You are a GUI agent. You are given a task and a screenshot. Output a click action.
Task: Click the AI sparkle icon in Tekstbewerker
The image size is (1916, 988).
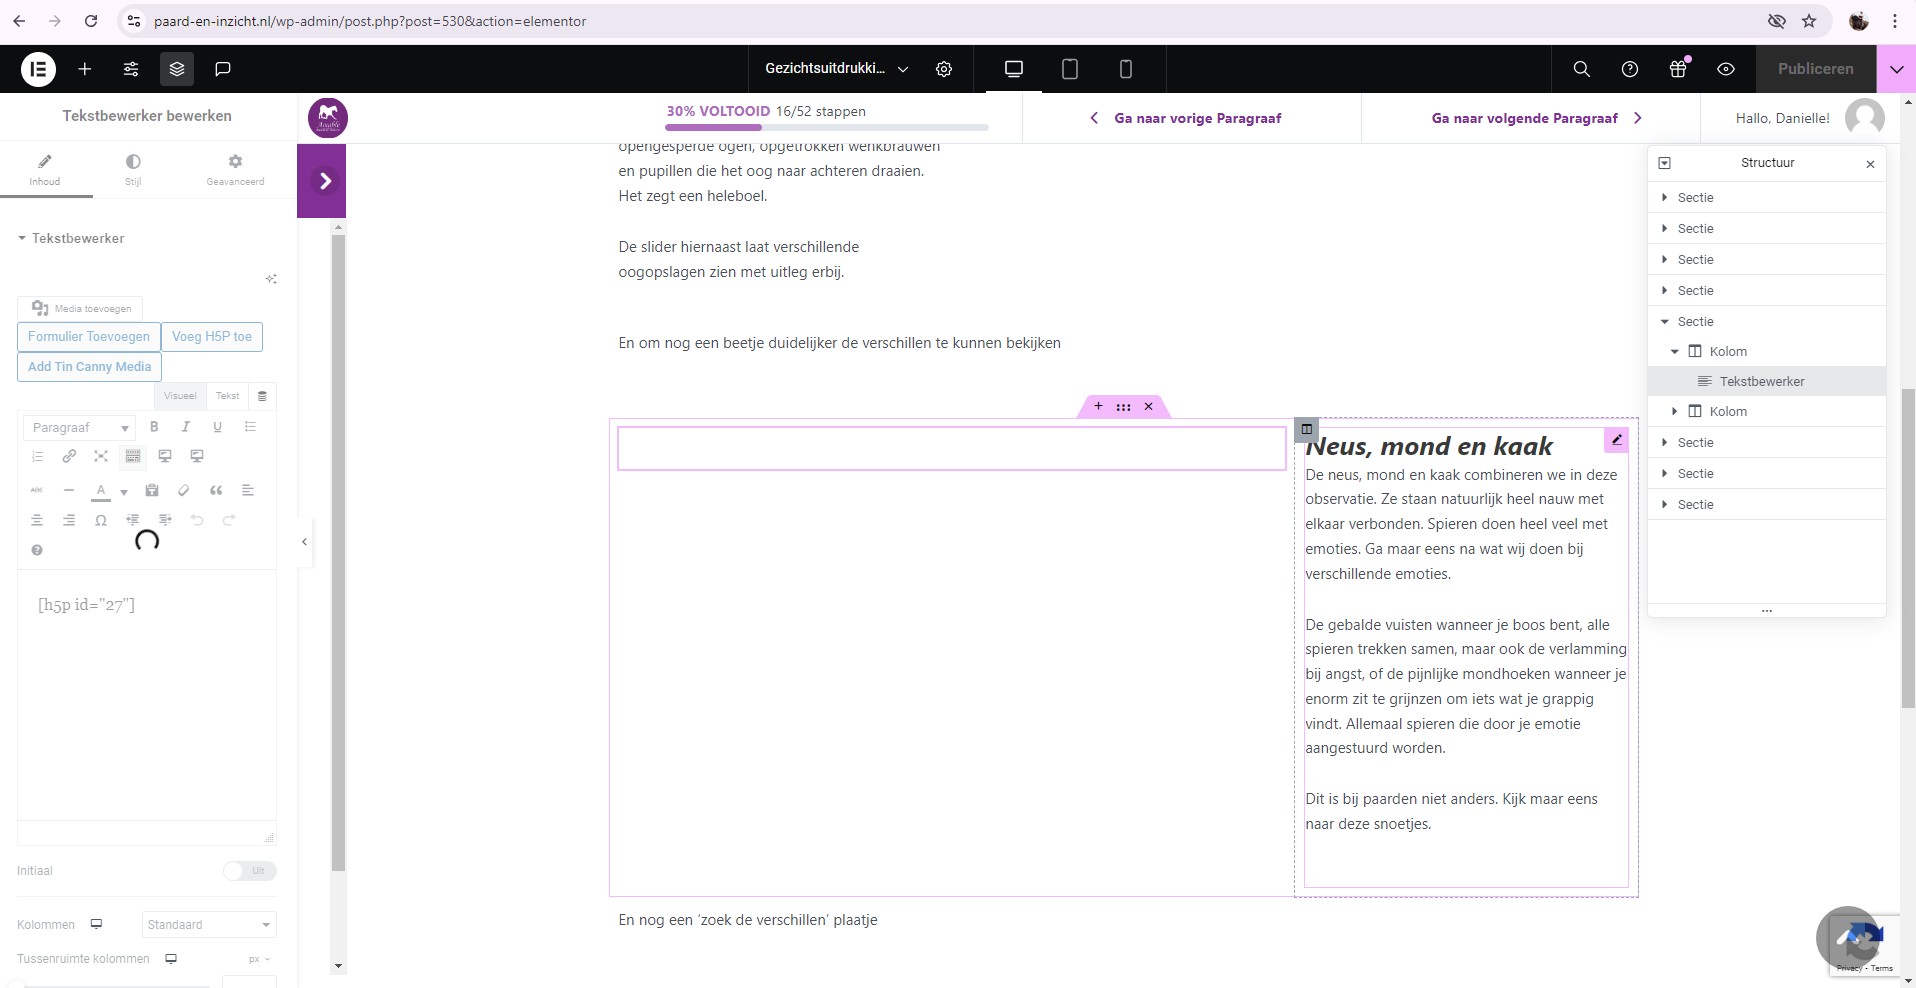271,279
